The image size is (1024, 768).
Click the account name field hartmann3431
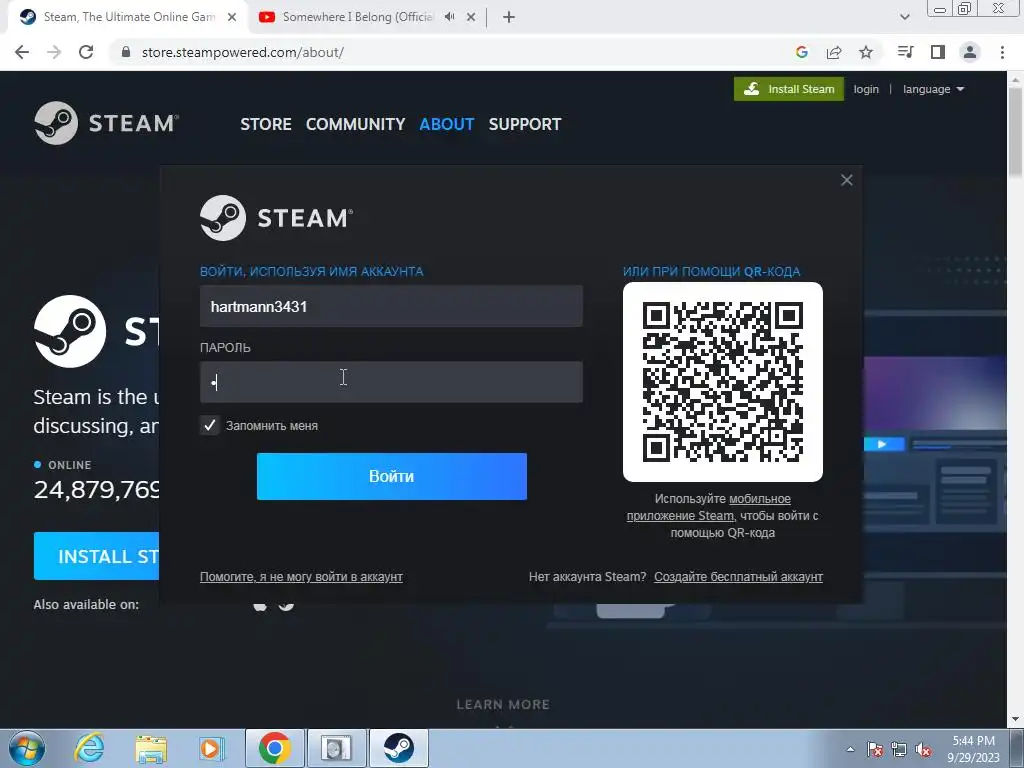pyautogui.click(x=391, y=306)
